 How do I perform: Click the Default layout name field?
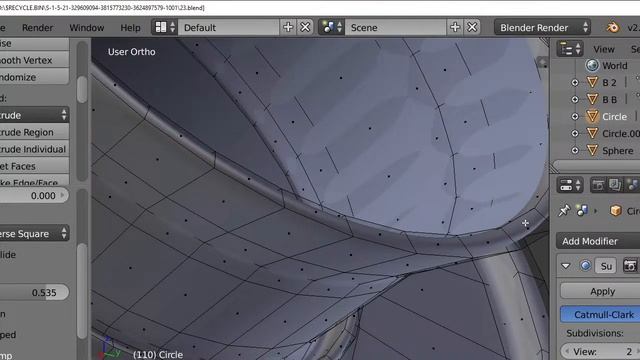pyautogui.click(x=229, y=27)
